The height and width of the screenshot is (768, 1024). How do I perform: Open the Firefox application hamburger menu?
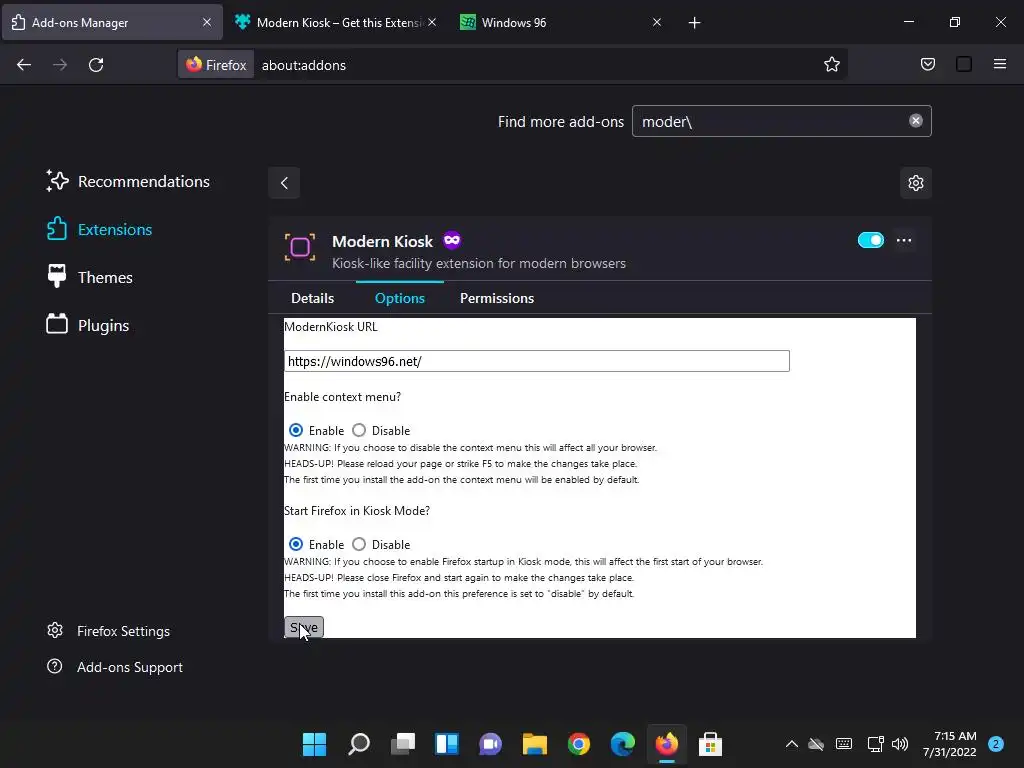click(1000, 64)
